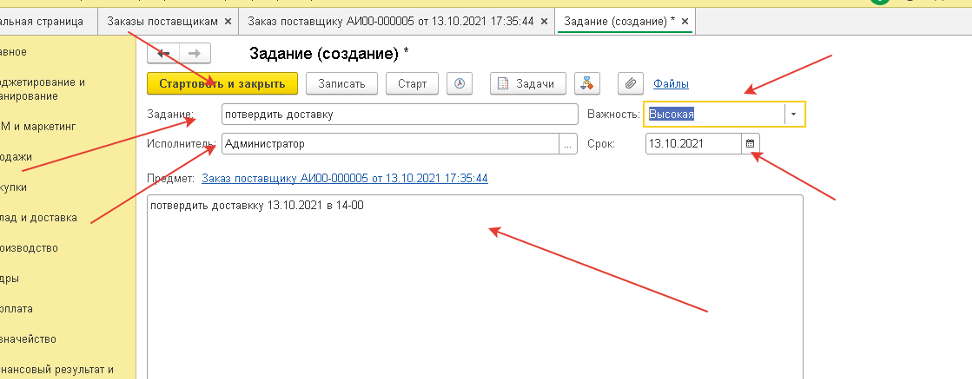Open the calendar picker for Срок
The width and height of the screenshot is (972, 379).
[x=750, y=144]
